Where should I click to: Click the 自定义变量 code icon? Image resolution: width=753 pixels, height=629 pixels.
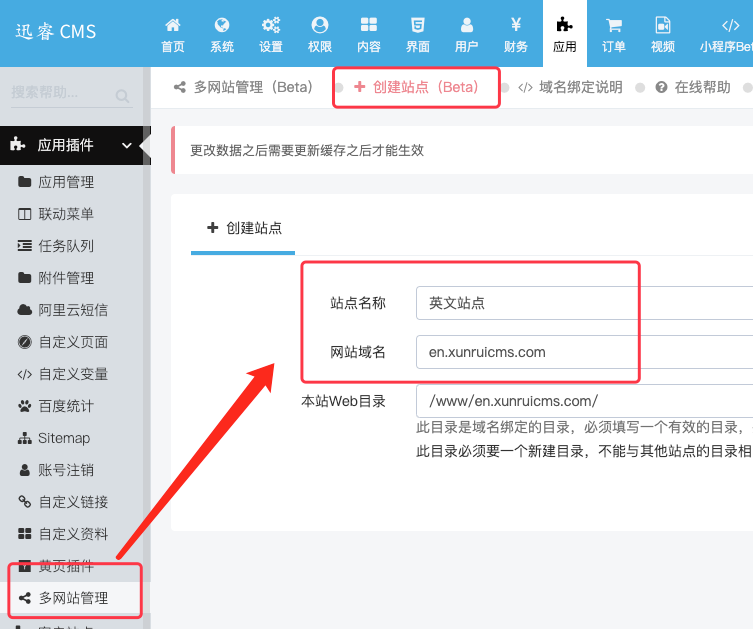24,374
